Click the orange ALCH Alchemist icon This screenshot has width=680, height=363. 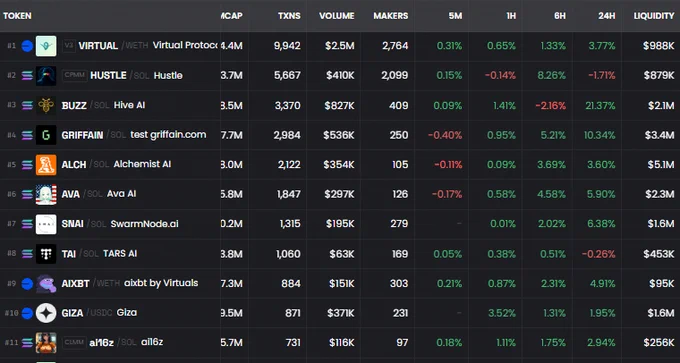[46, 165]
